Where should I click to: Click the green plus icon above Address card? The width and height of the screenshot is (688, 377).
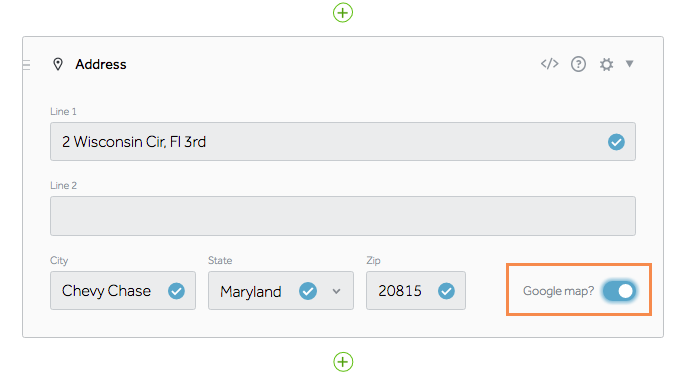tap(343, 12)
